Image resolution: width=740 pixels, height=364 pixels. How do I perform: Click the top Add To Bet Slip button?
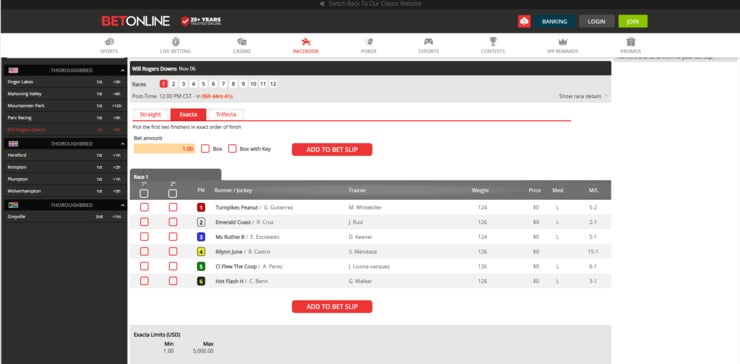pos(332,150)
